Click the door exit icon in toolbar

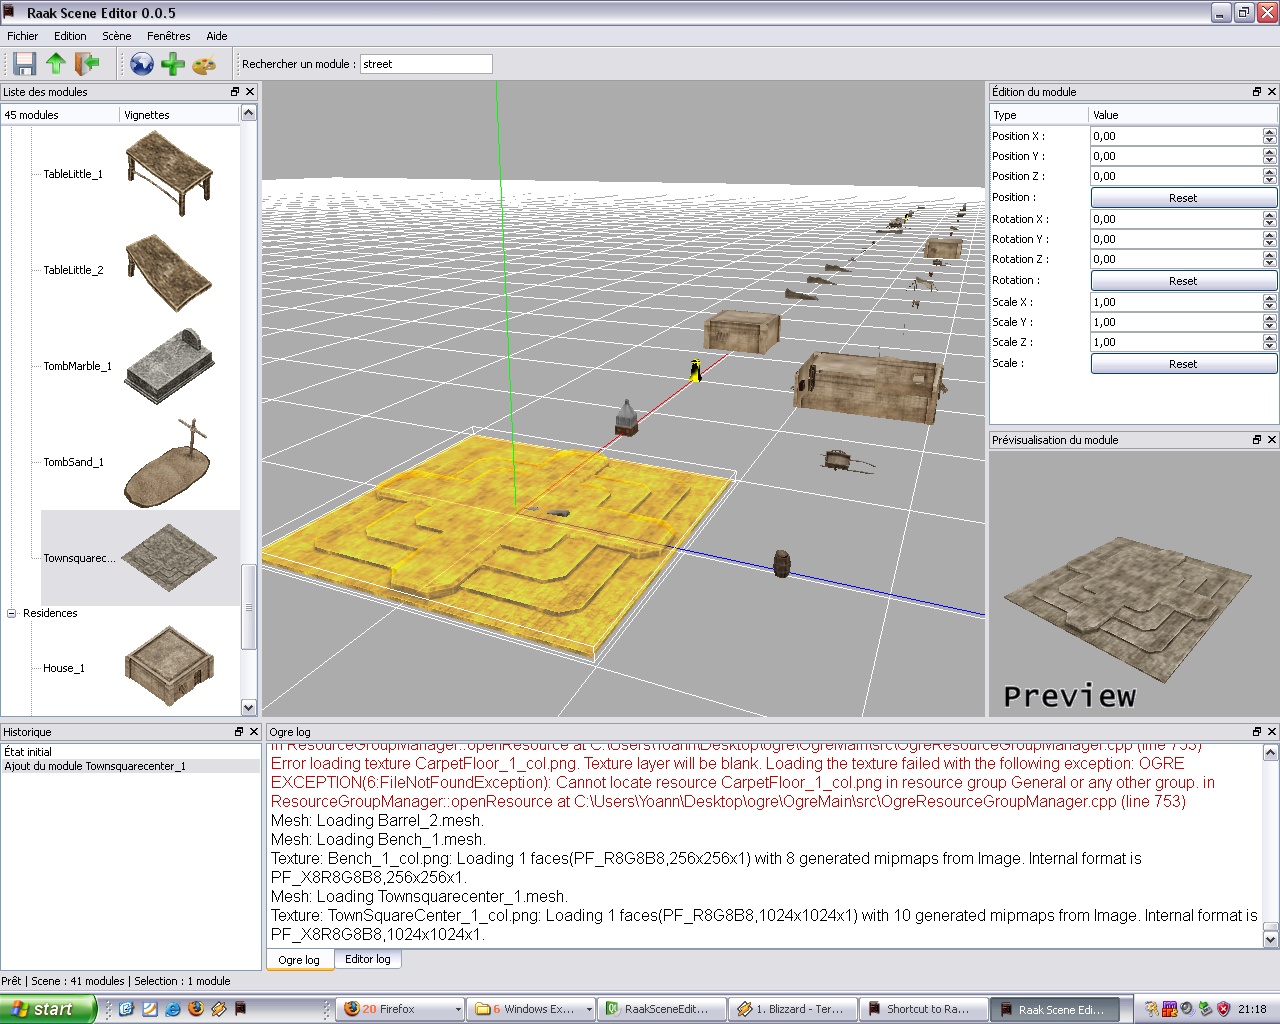87,64
